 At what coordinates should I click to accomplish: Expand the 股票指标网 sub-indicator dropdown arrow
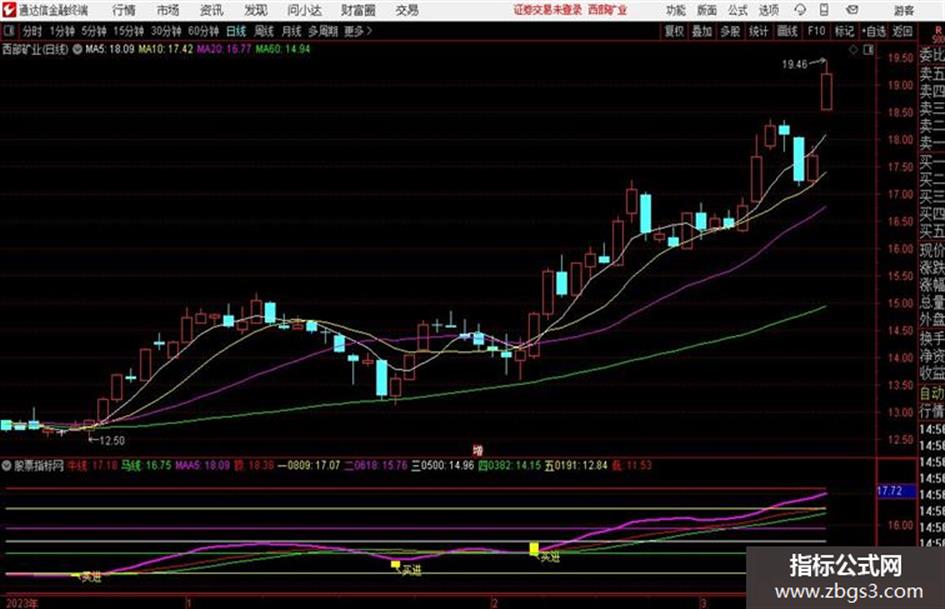click(7, 465)
